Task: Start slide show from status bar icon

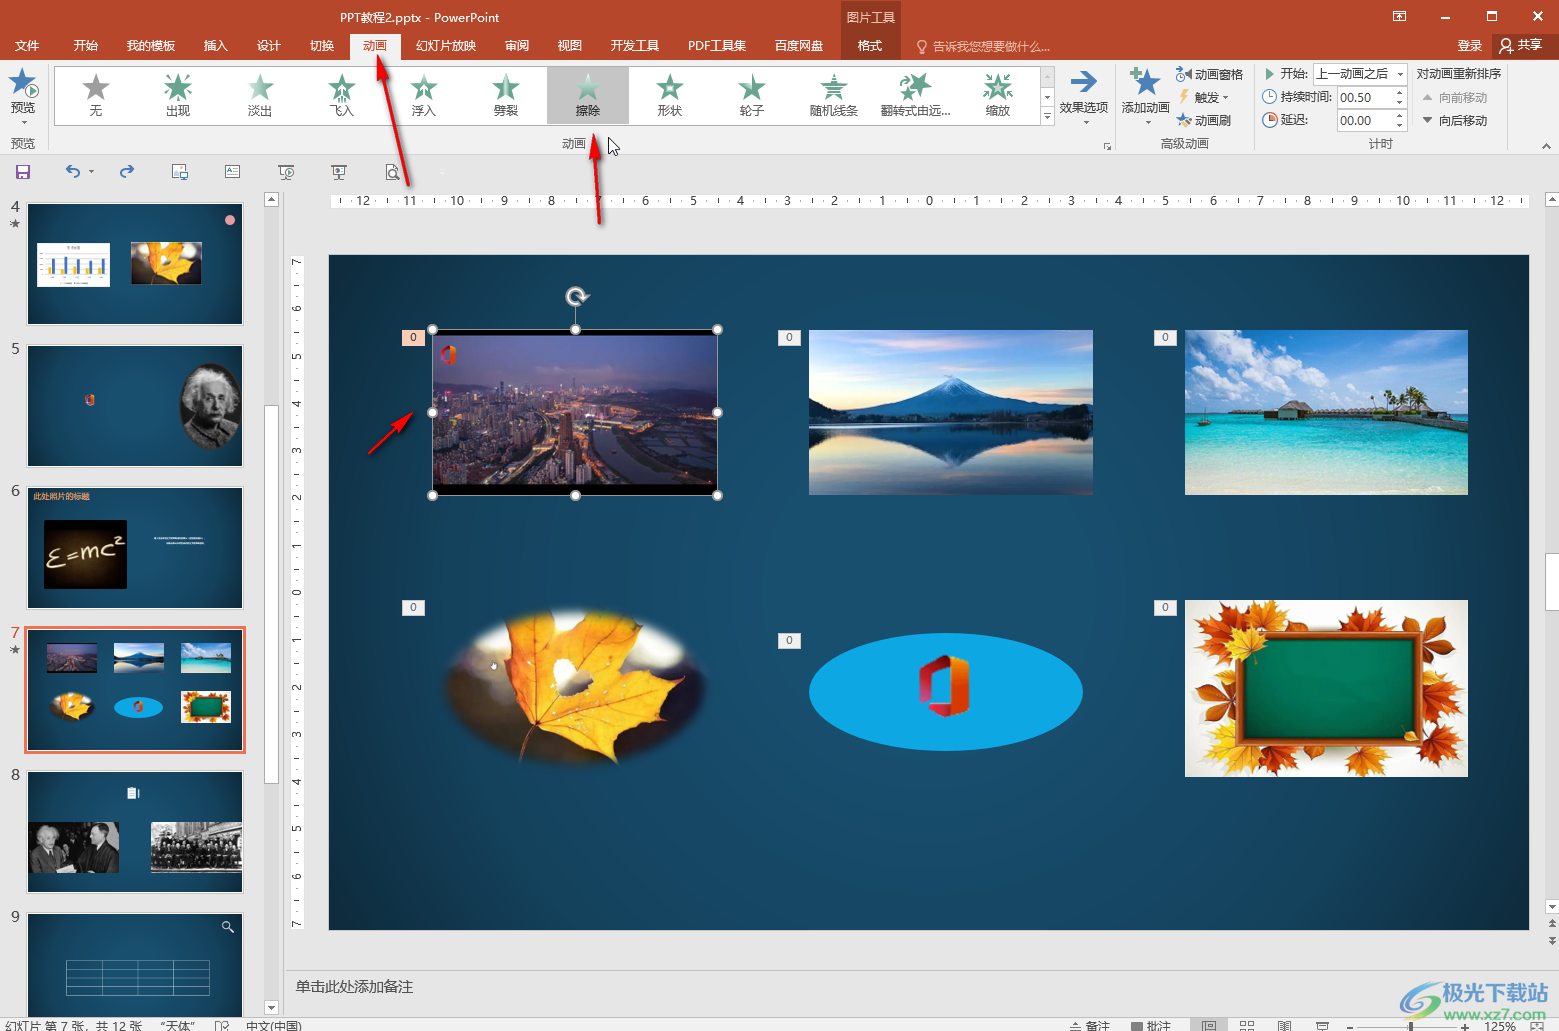Action: click(1322, 1025)
